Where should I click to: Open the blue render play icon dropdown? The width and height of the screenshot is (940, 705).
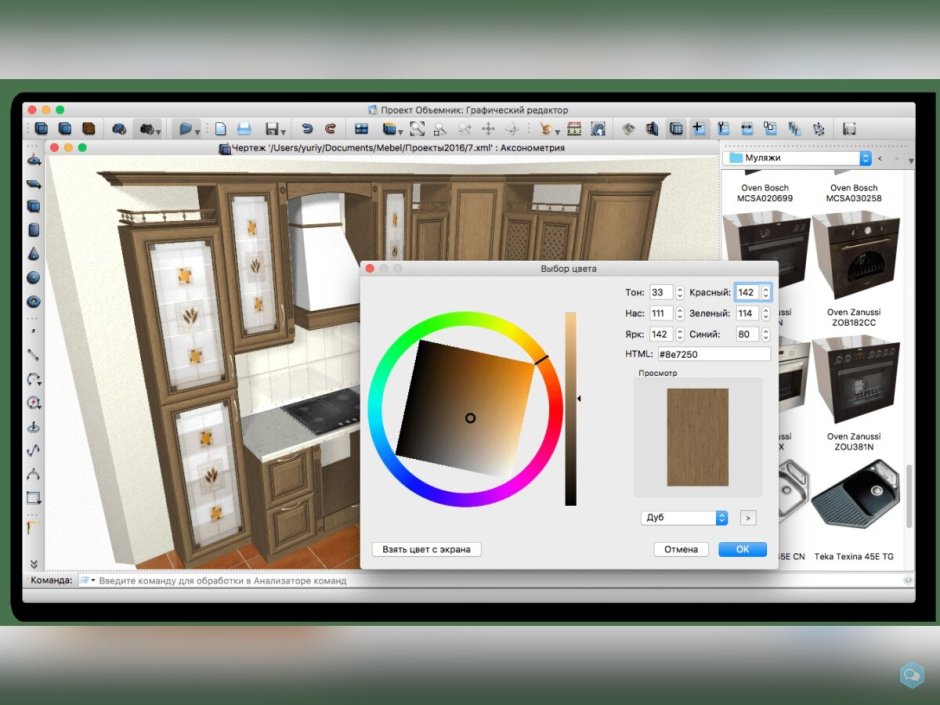coord(197,132)
